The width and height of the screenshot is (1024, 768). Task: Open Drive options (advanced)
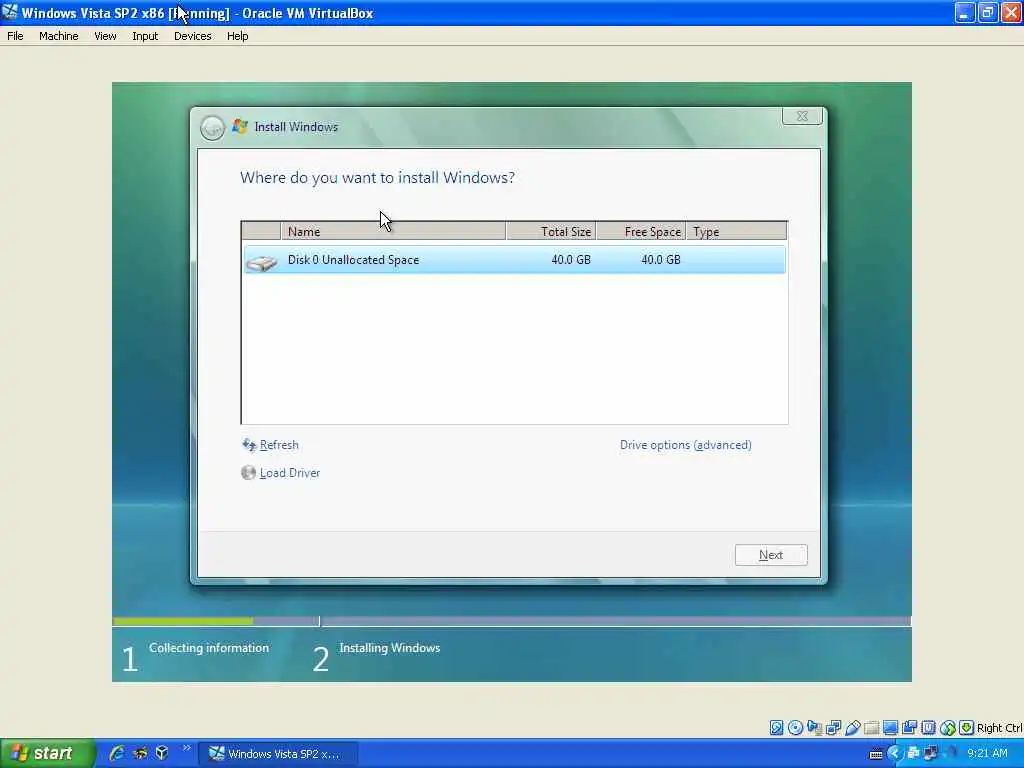(686, 445)
